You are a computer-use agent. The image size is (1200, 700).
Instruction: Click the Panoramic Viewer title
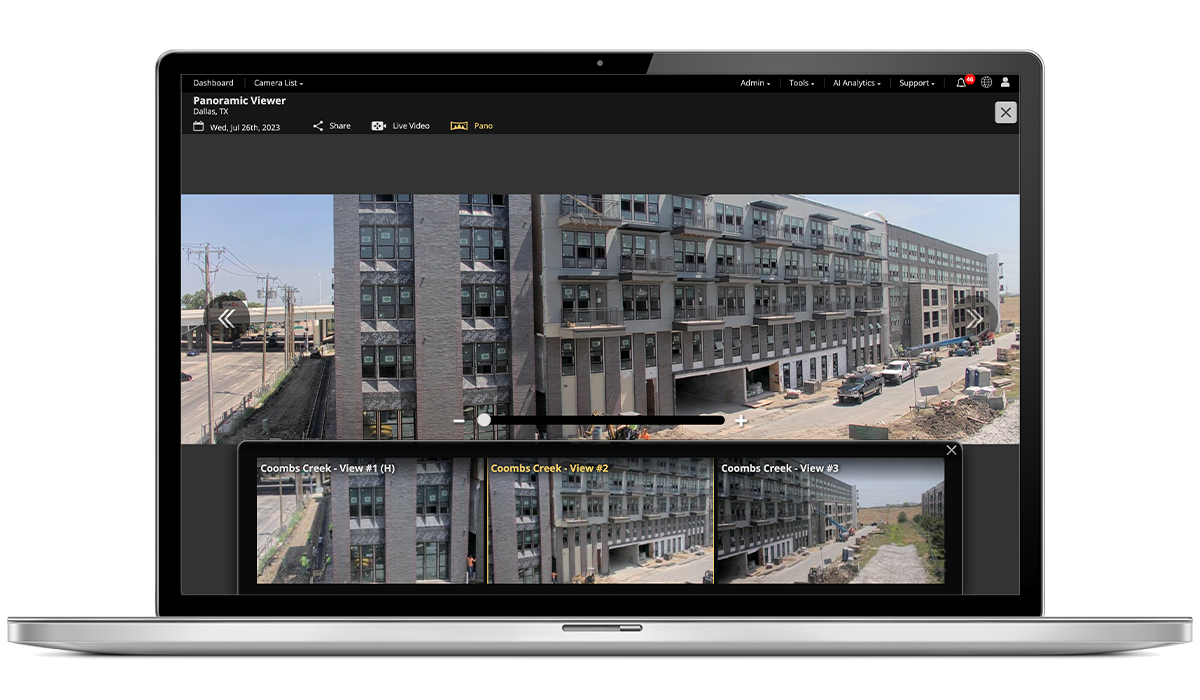tap(239, 101)
